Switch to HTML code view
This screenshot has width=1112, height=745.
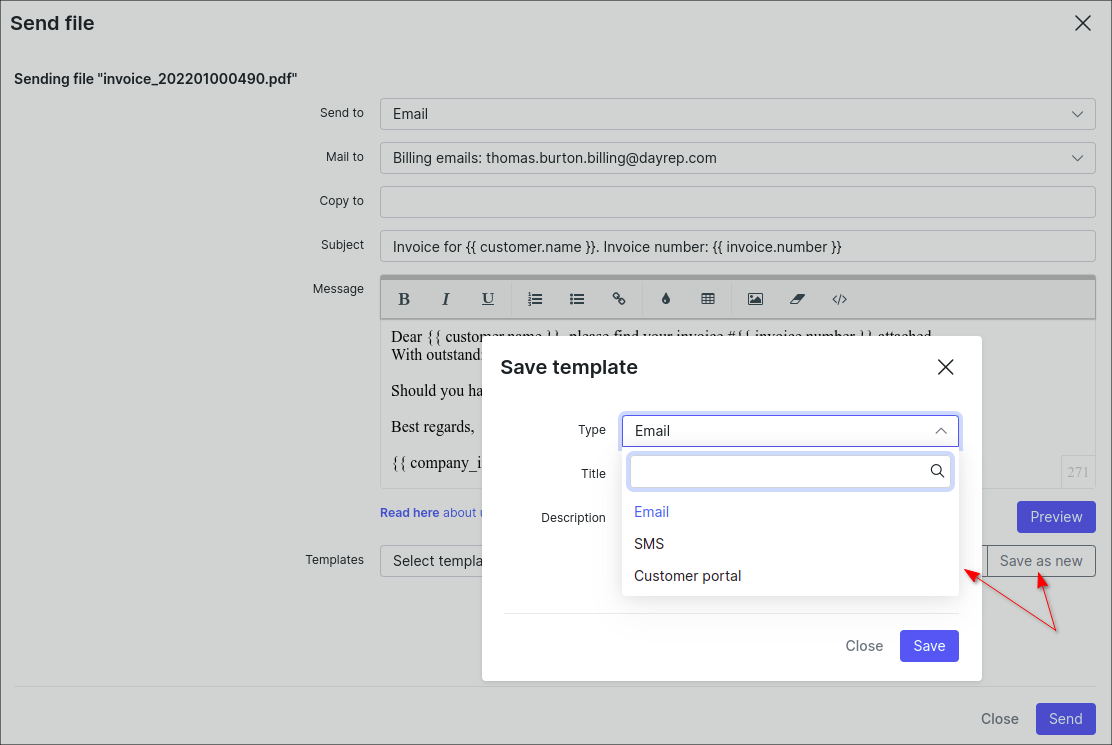[839, 299]
